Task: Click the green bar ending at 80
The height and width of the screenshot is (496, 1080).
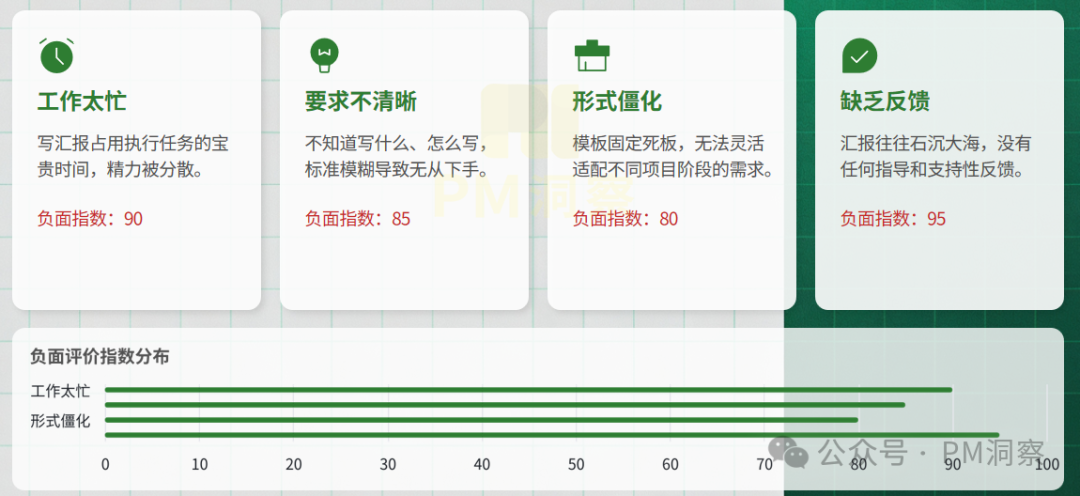Action: 481,420
